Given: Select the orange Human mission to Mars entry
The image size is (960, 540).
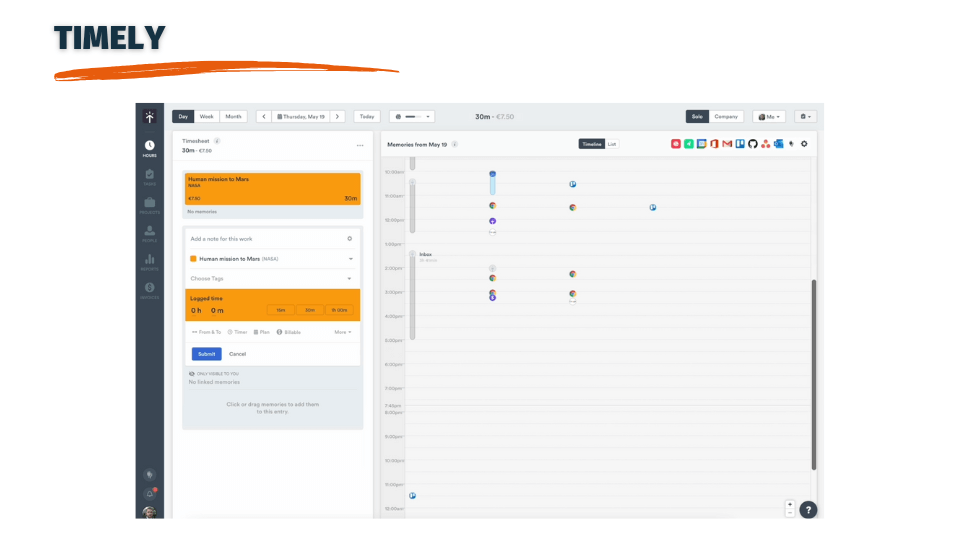Looking at the screenshot, I should 272,189.
